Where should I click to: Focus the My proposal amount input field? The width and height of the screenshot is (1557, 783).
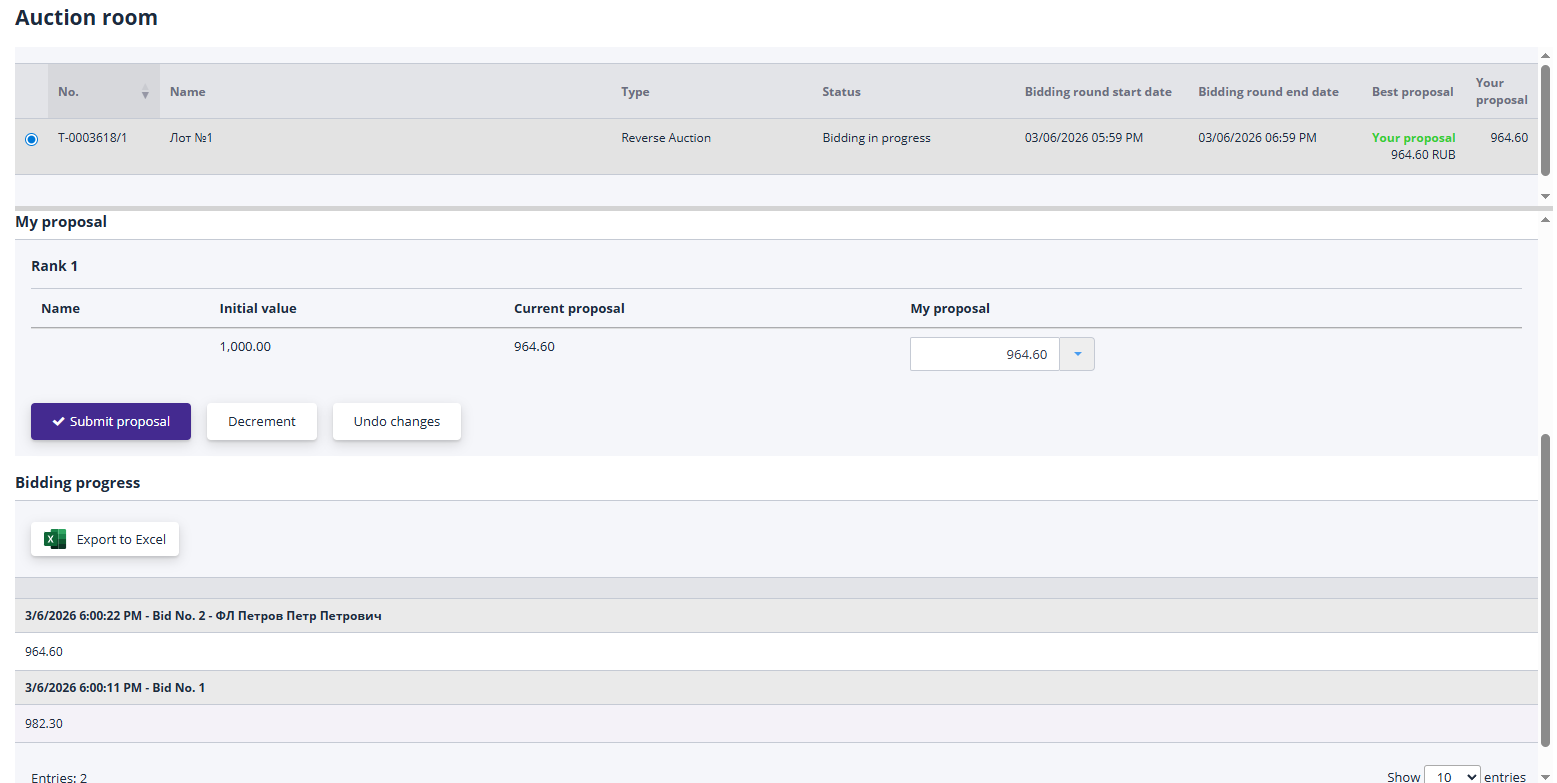(x=984, y=354)
